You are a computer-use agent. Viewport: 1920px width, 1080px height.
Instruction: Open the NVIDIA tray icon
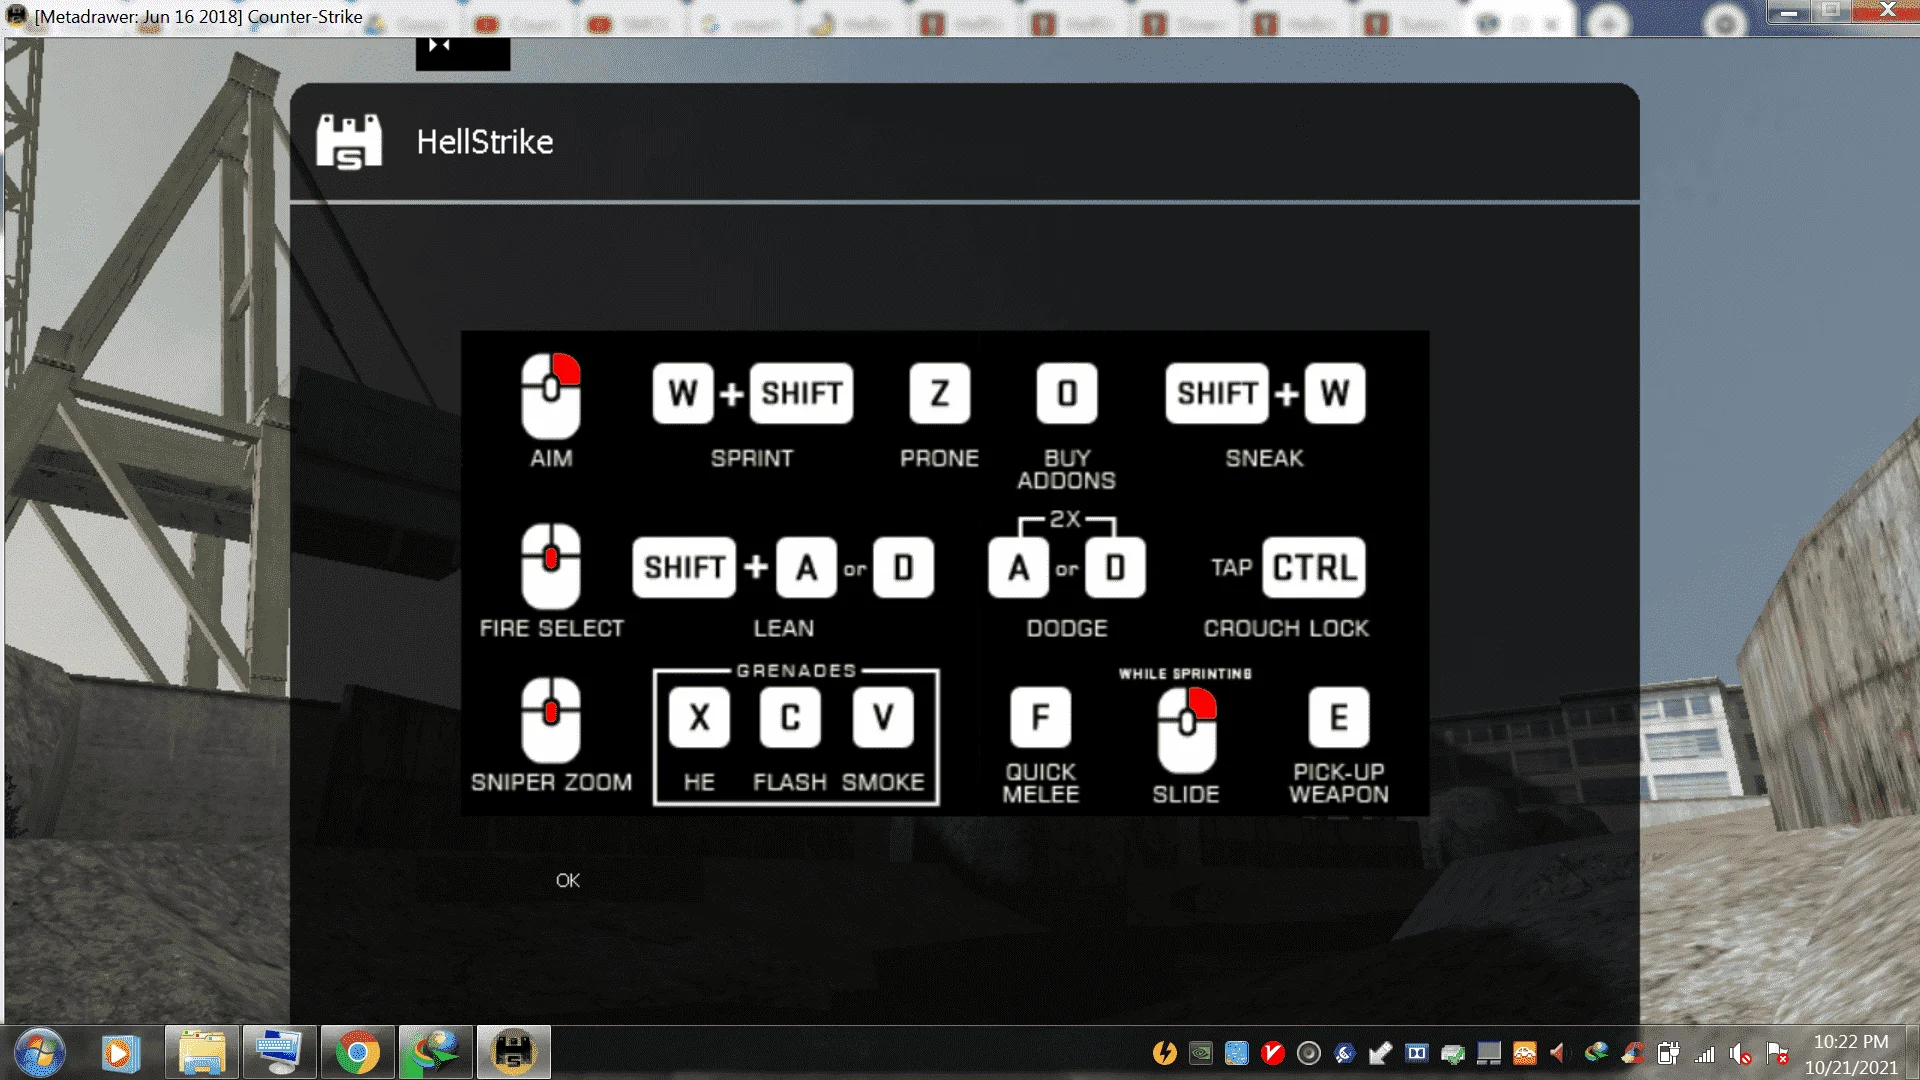(x=1201, y=1053)
